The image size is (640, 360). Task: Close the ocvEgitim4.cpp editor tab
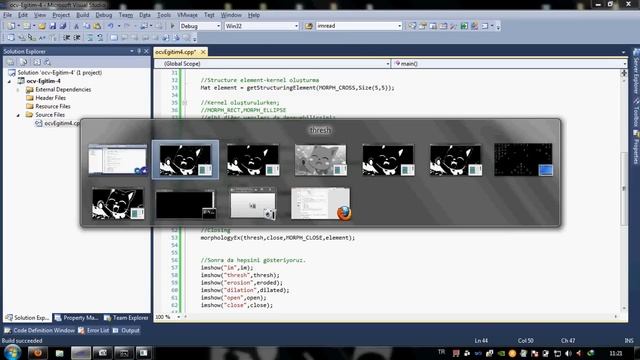click(203, 52)
